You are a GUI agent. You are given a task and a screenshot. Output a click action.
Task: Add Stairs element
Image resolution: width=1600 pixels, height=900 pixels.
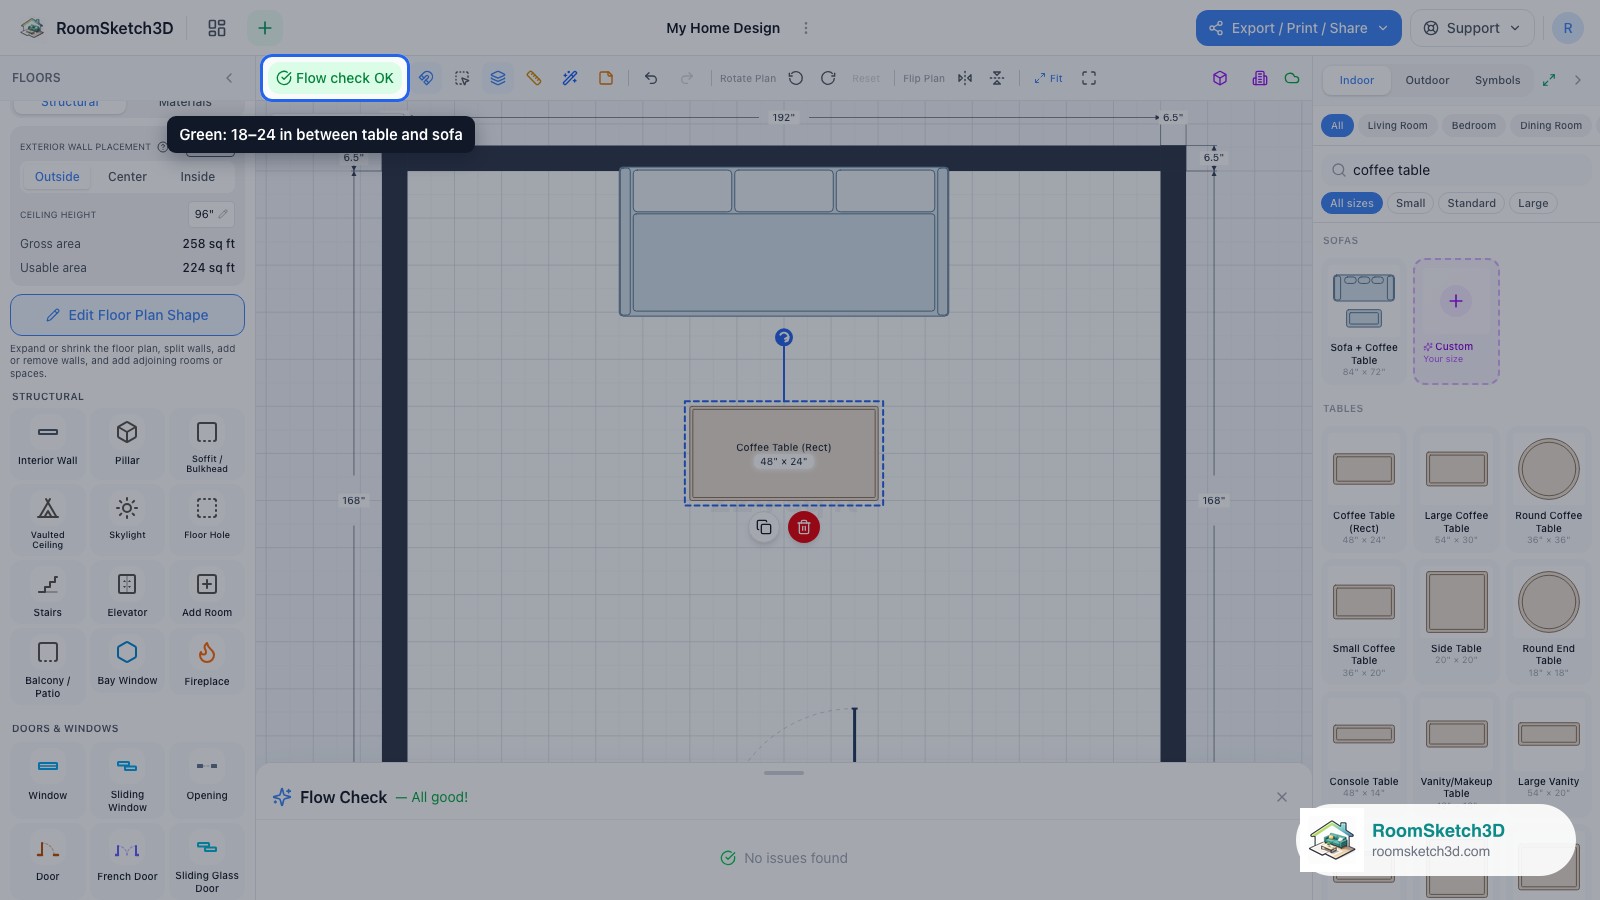[47, 594]
